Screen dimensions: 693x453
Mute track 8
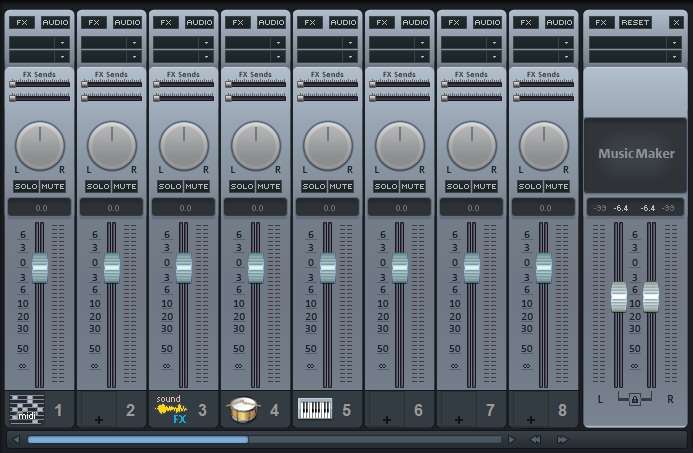[x=557, y=187]
